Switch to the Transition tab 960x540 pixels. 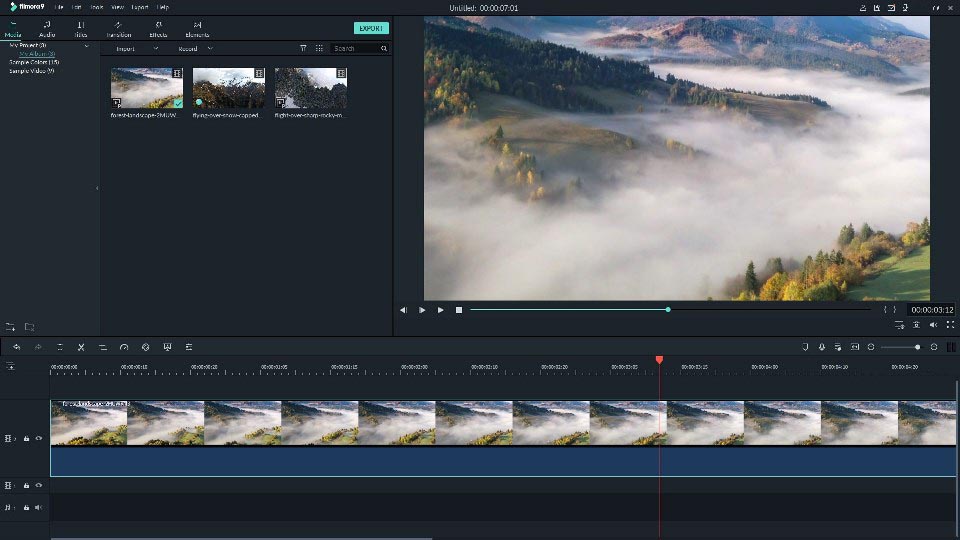coord(119,29)
